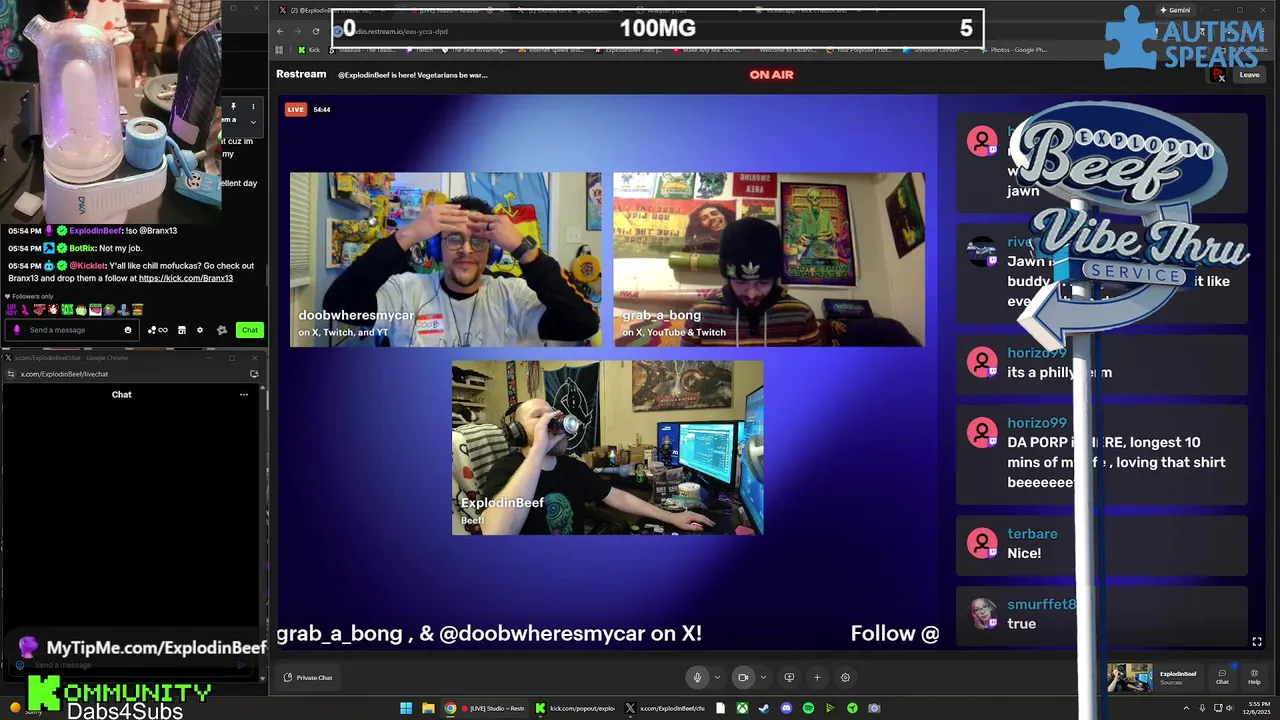Toggle camera in Restream Studio controls
1280x720 pixels.
point(743,677)
